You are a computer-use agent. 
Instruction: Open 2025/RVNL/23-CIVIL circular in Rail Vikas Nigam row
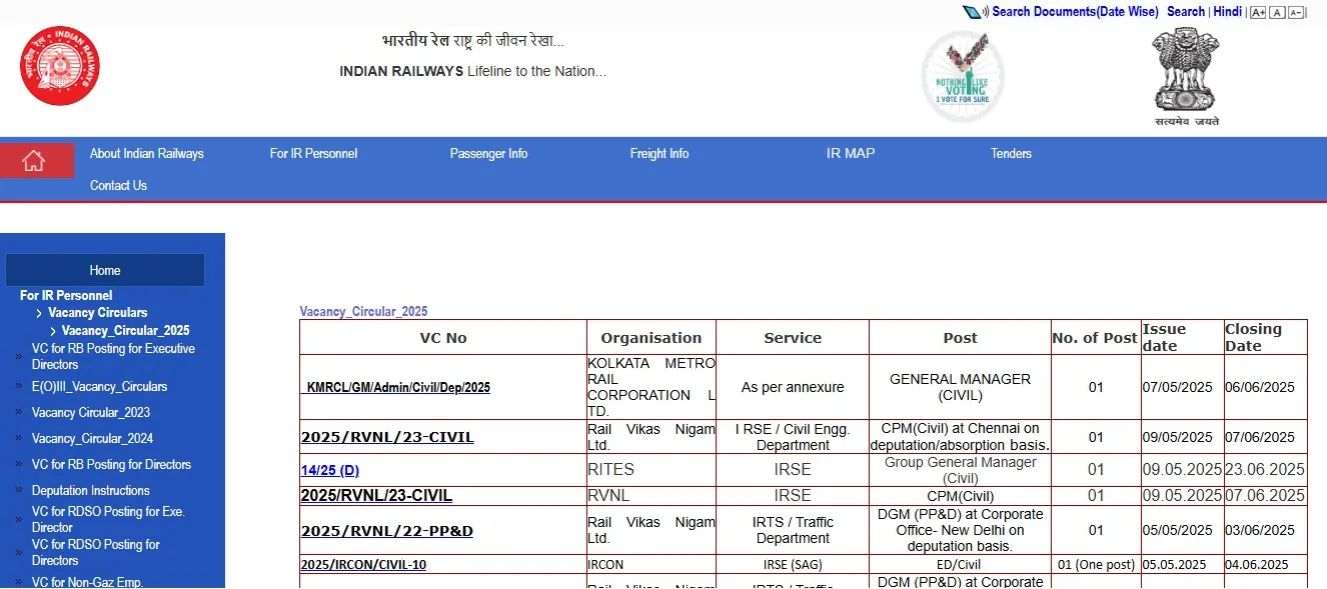[387, 437]
